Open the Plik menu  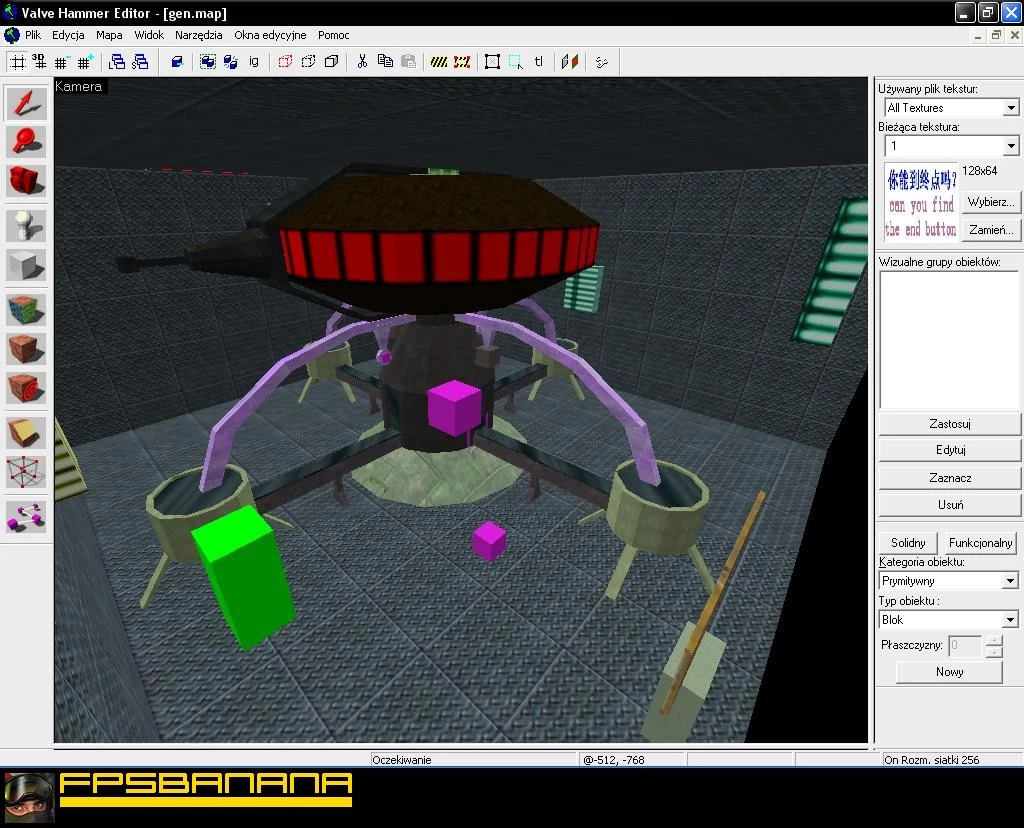pyautogui.click(x=33, y=35)
